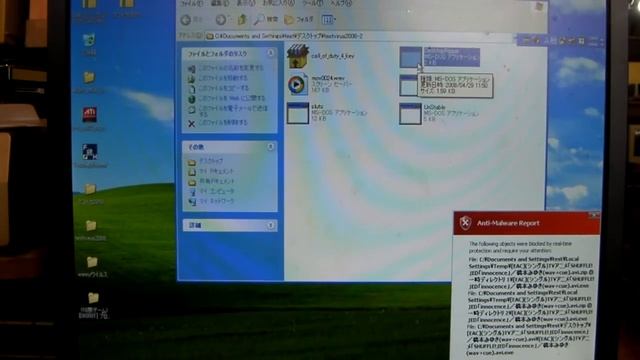
Task: Click publish this file to Web link
Action: click(x=231, y=98)
